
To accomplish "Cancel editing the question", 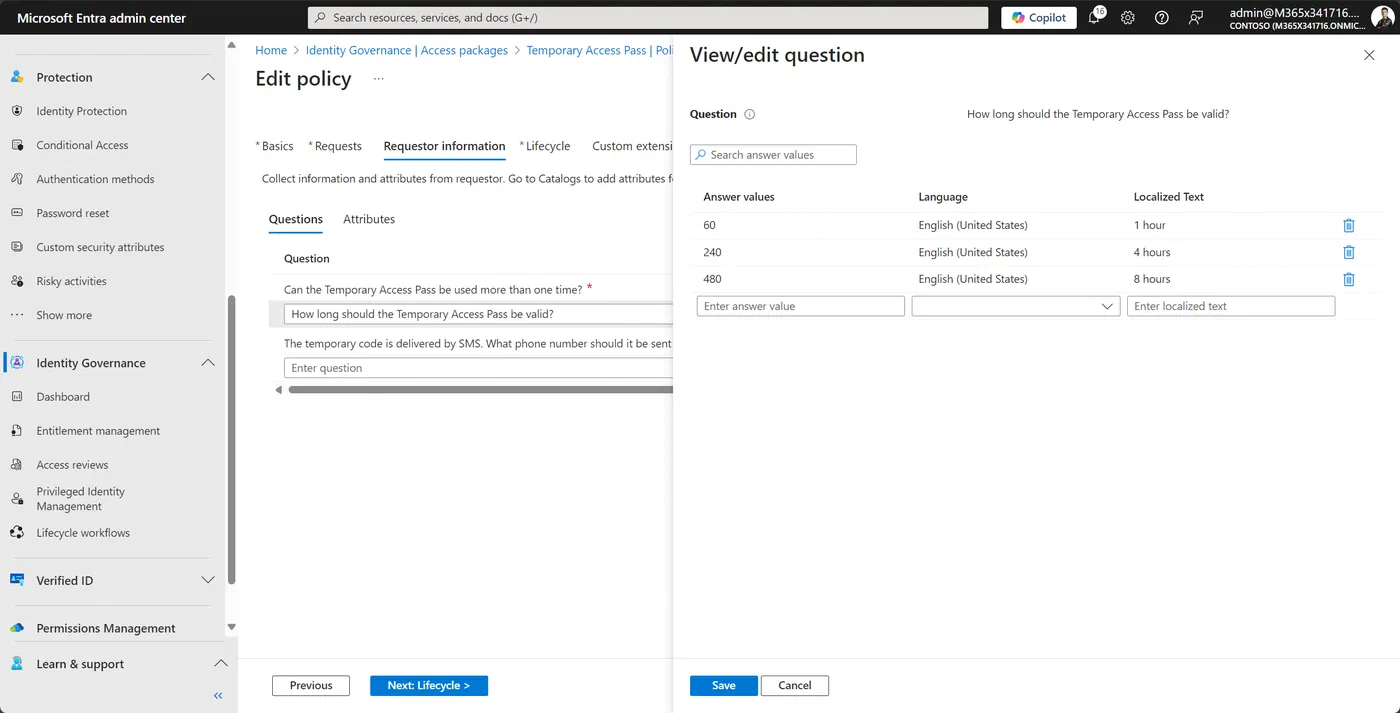I will (x=795, y=686).
